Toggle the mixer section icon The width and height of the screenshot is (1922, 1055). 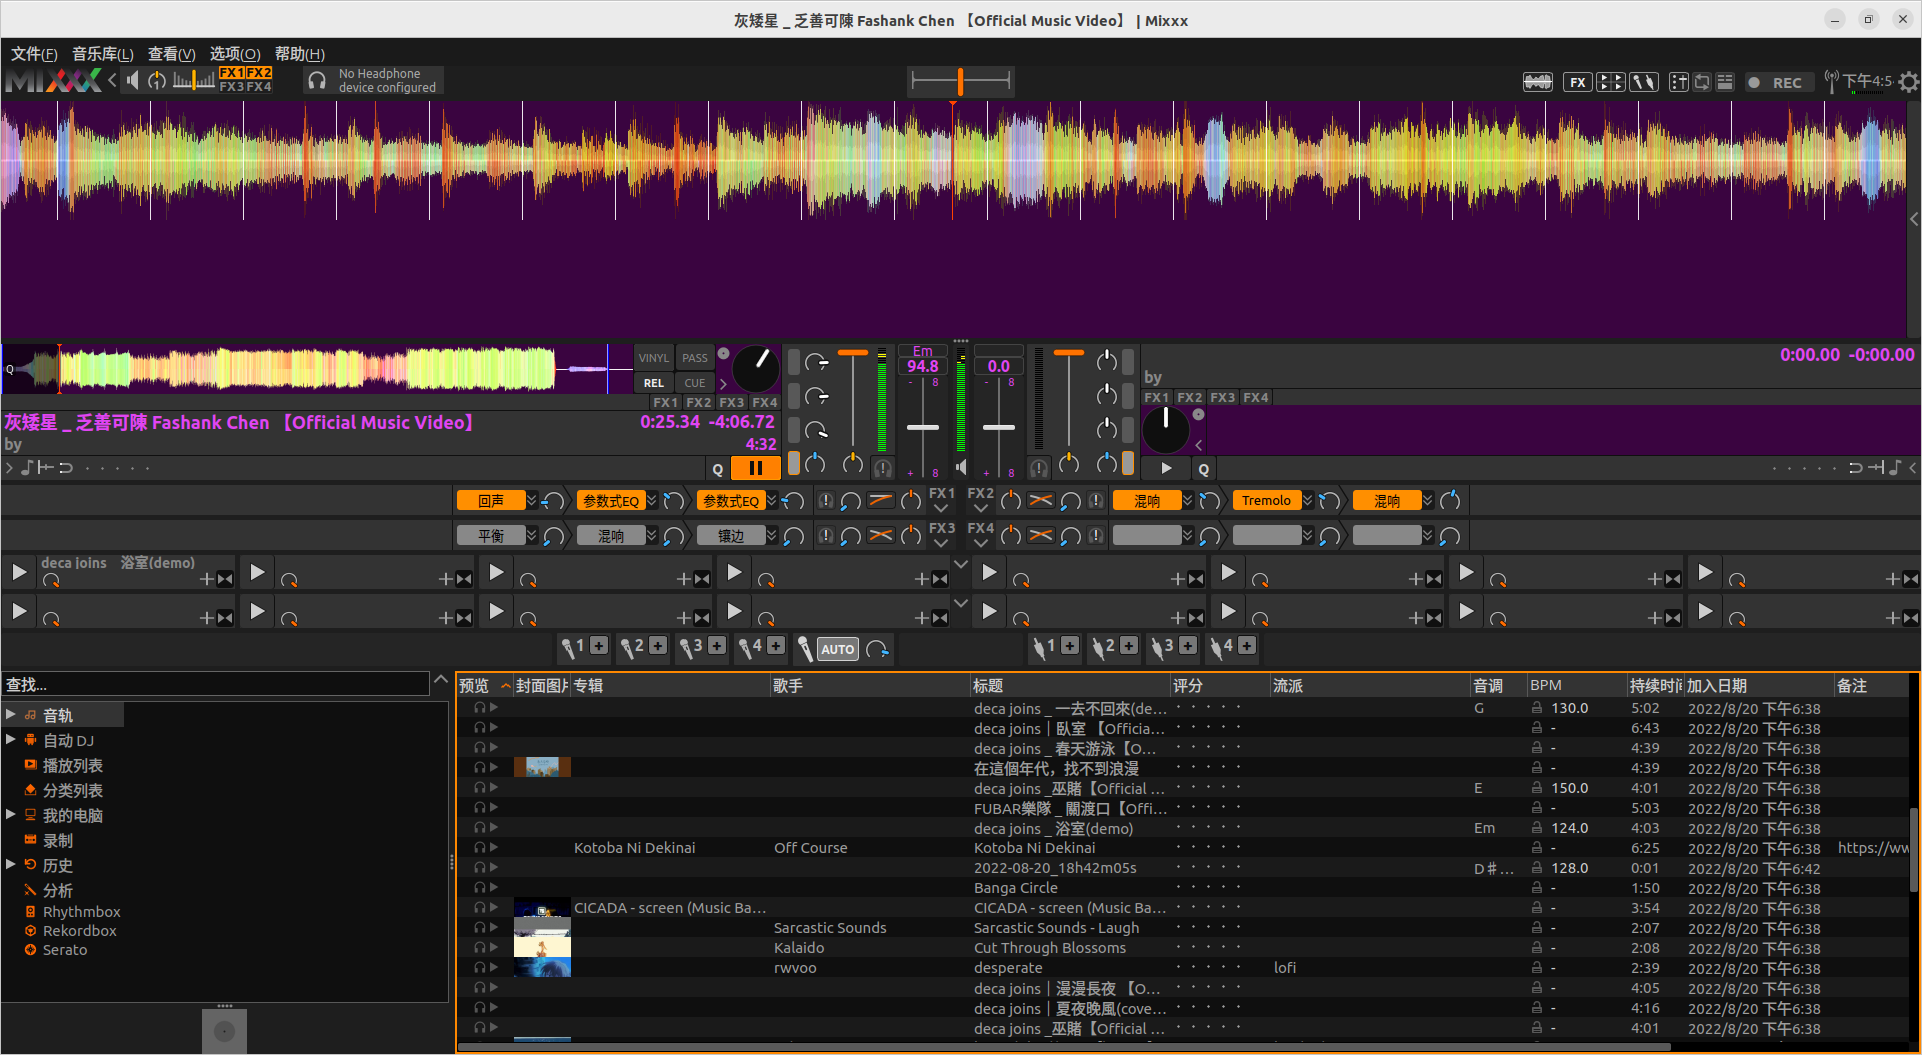[1679, 82]
